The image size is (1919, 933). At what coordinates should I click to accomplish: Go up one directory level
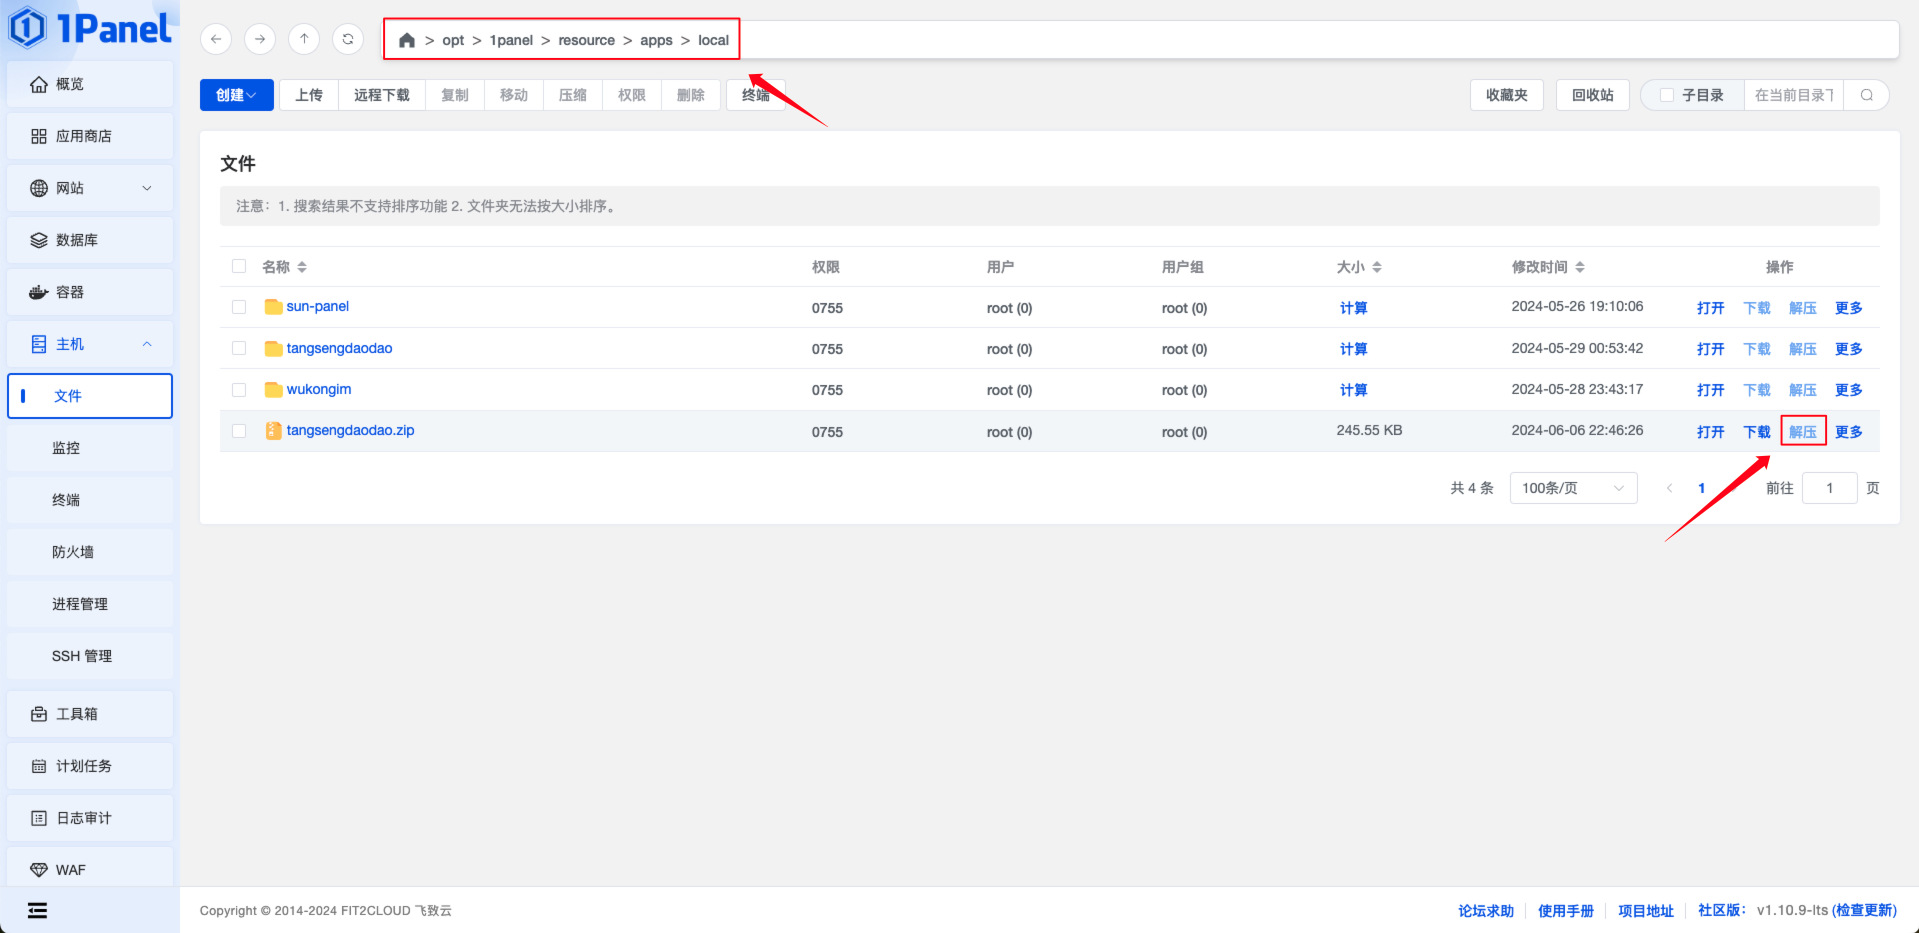click(304, 39)
